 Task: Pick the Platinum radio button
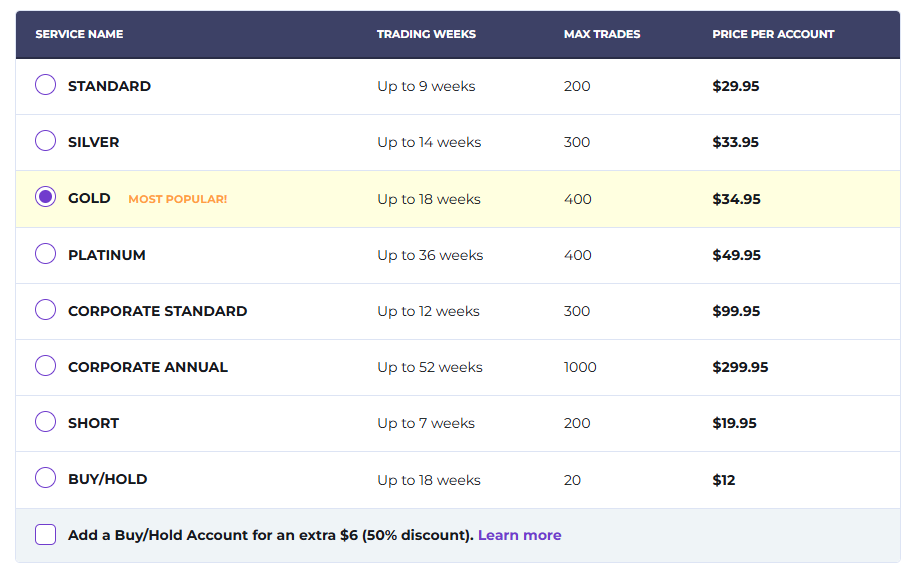tap(45, 254)
